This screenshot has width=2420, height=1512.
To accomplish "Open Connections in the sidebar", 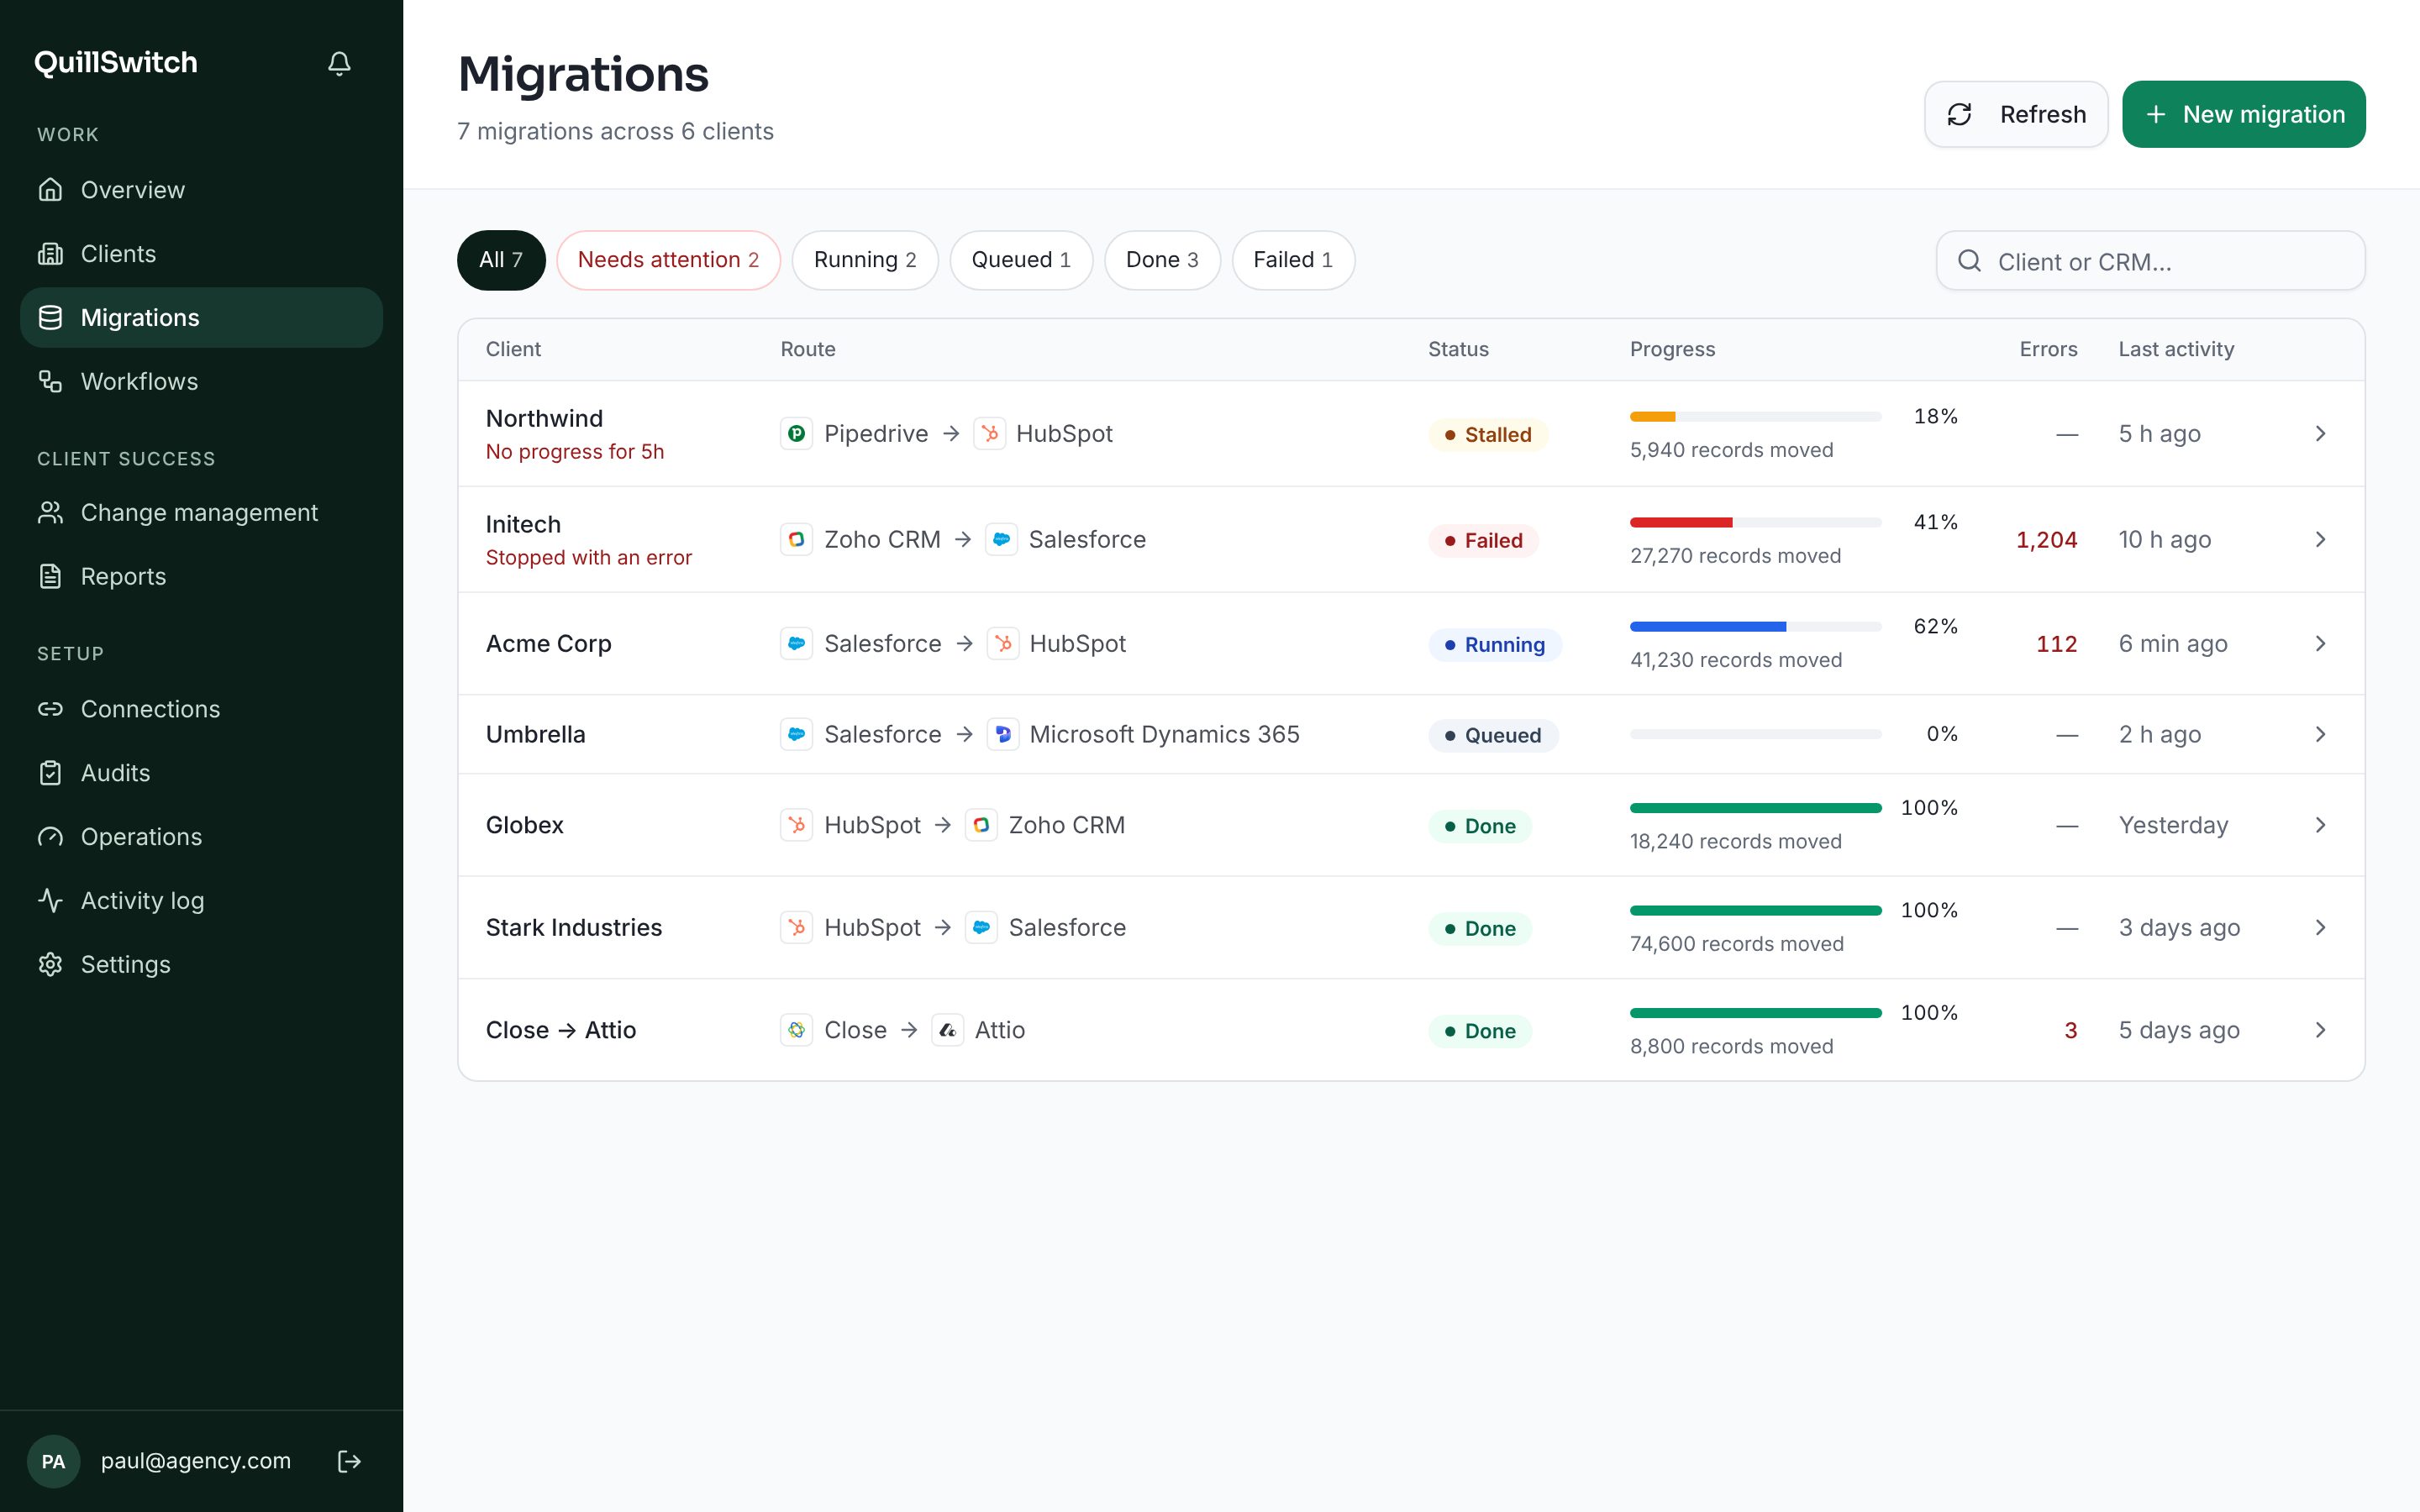I will 201,709.
